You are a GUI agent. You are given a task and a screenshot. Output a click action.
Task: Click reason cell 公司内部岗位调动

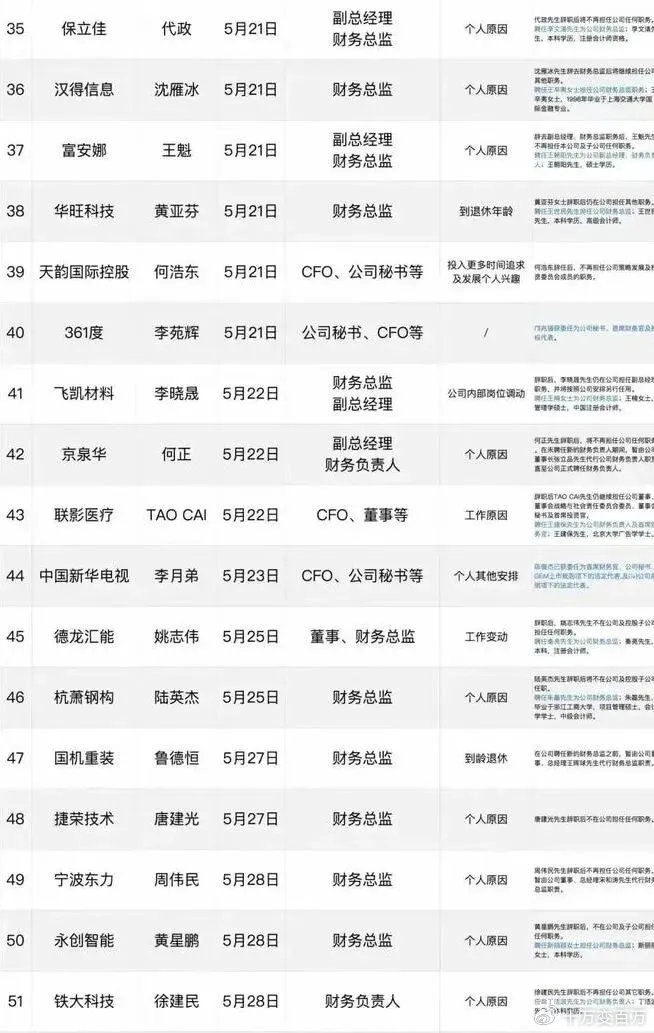[x=486, y=393]
